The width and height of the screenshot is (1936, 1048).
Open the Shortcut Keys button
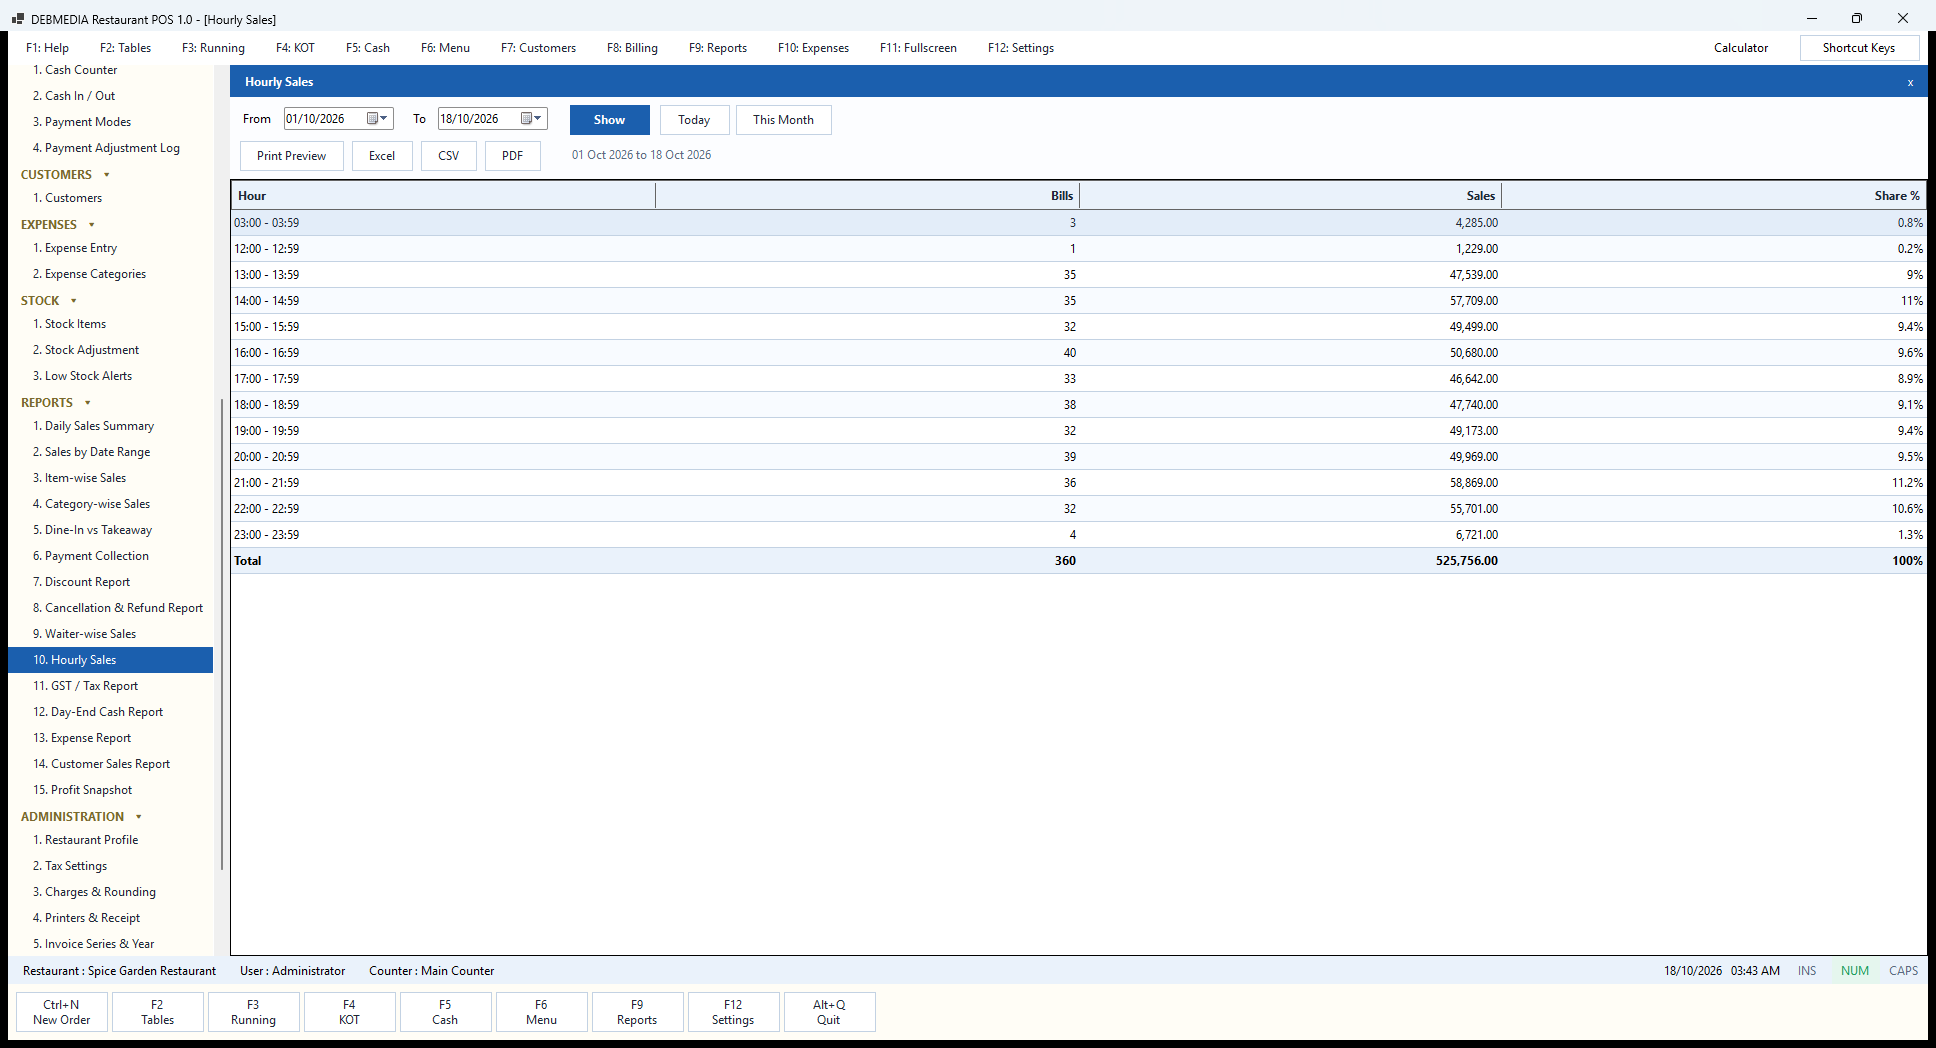(x=1859, y=48)
